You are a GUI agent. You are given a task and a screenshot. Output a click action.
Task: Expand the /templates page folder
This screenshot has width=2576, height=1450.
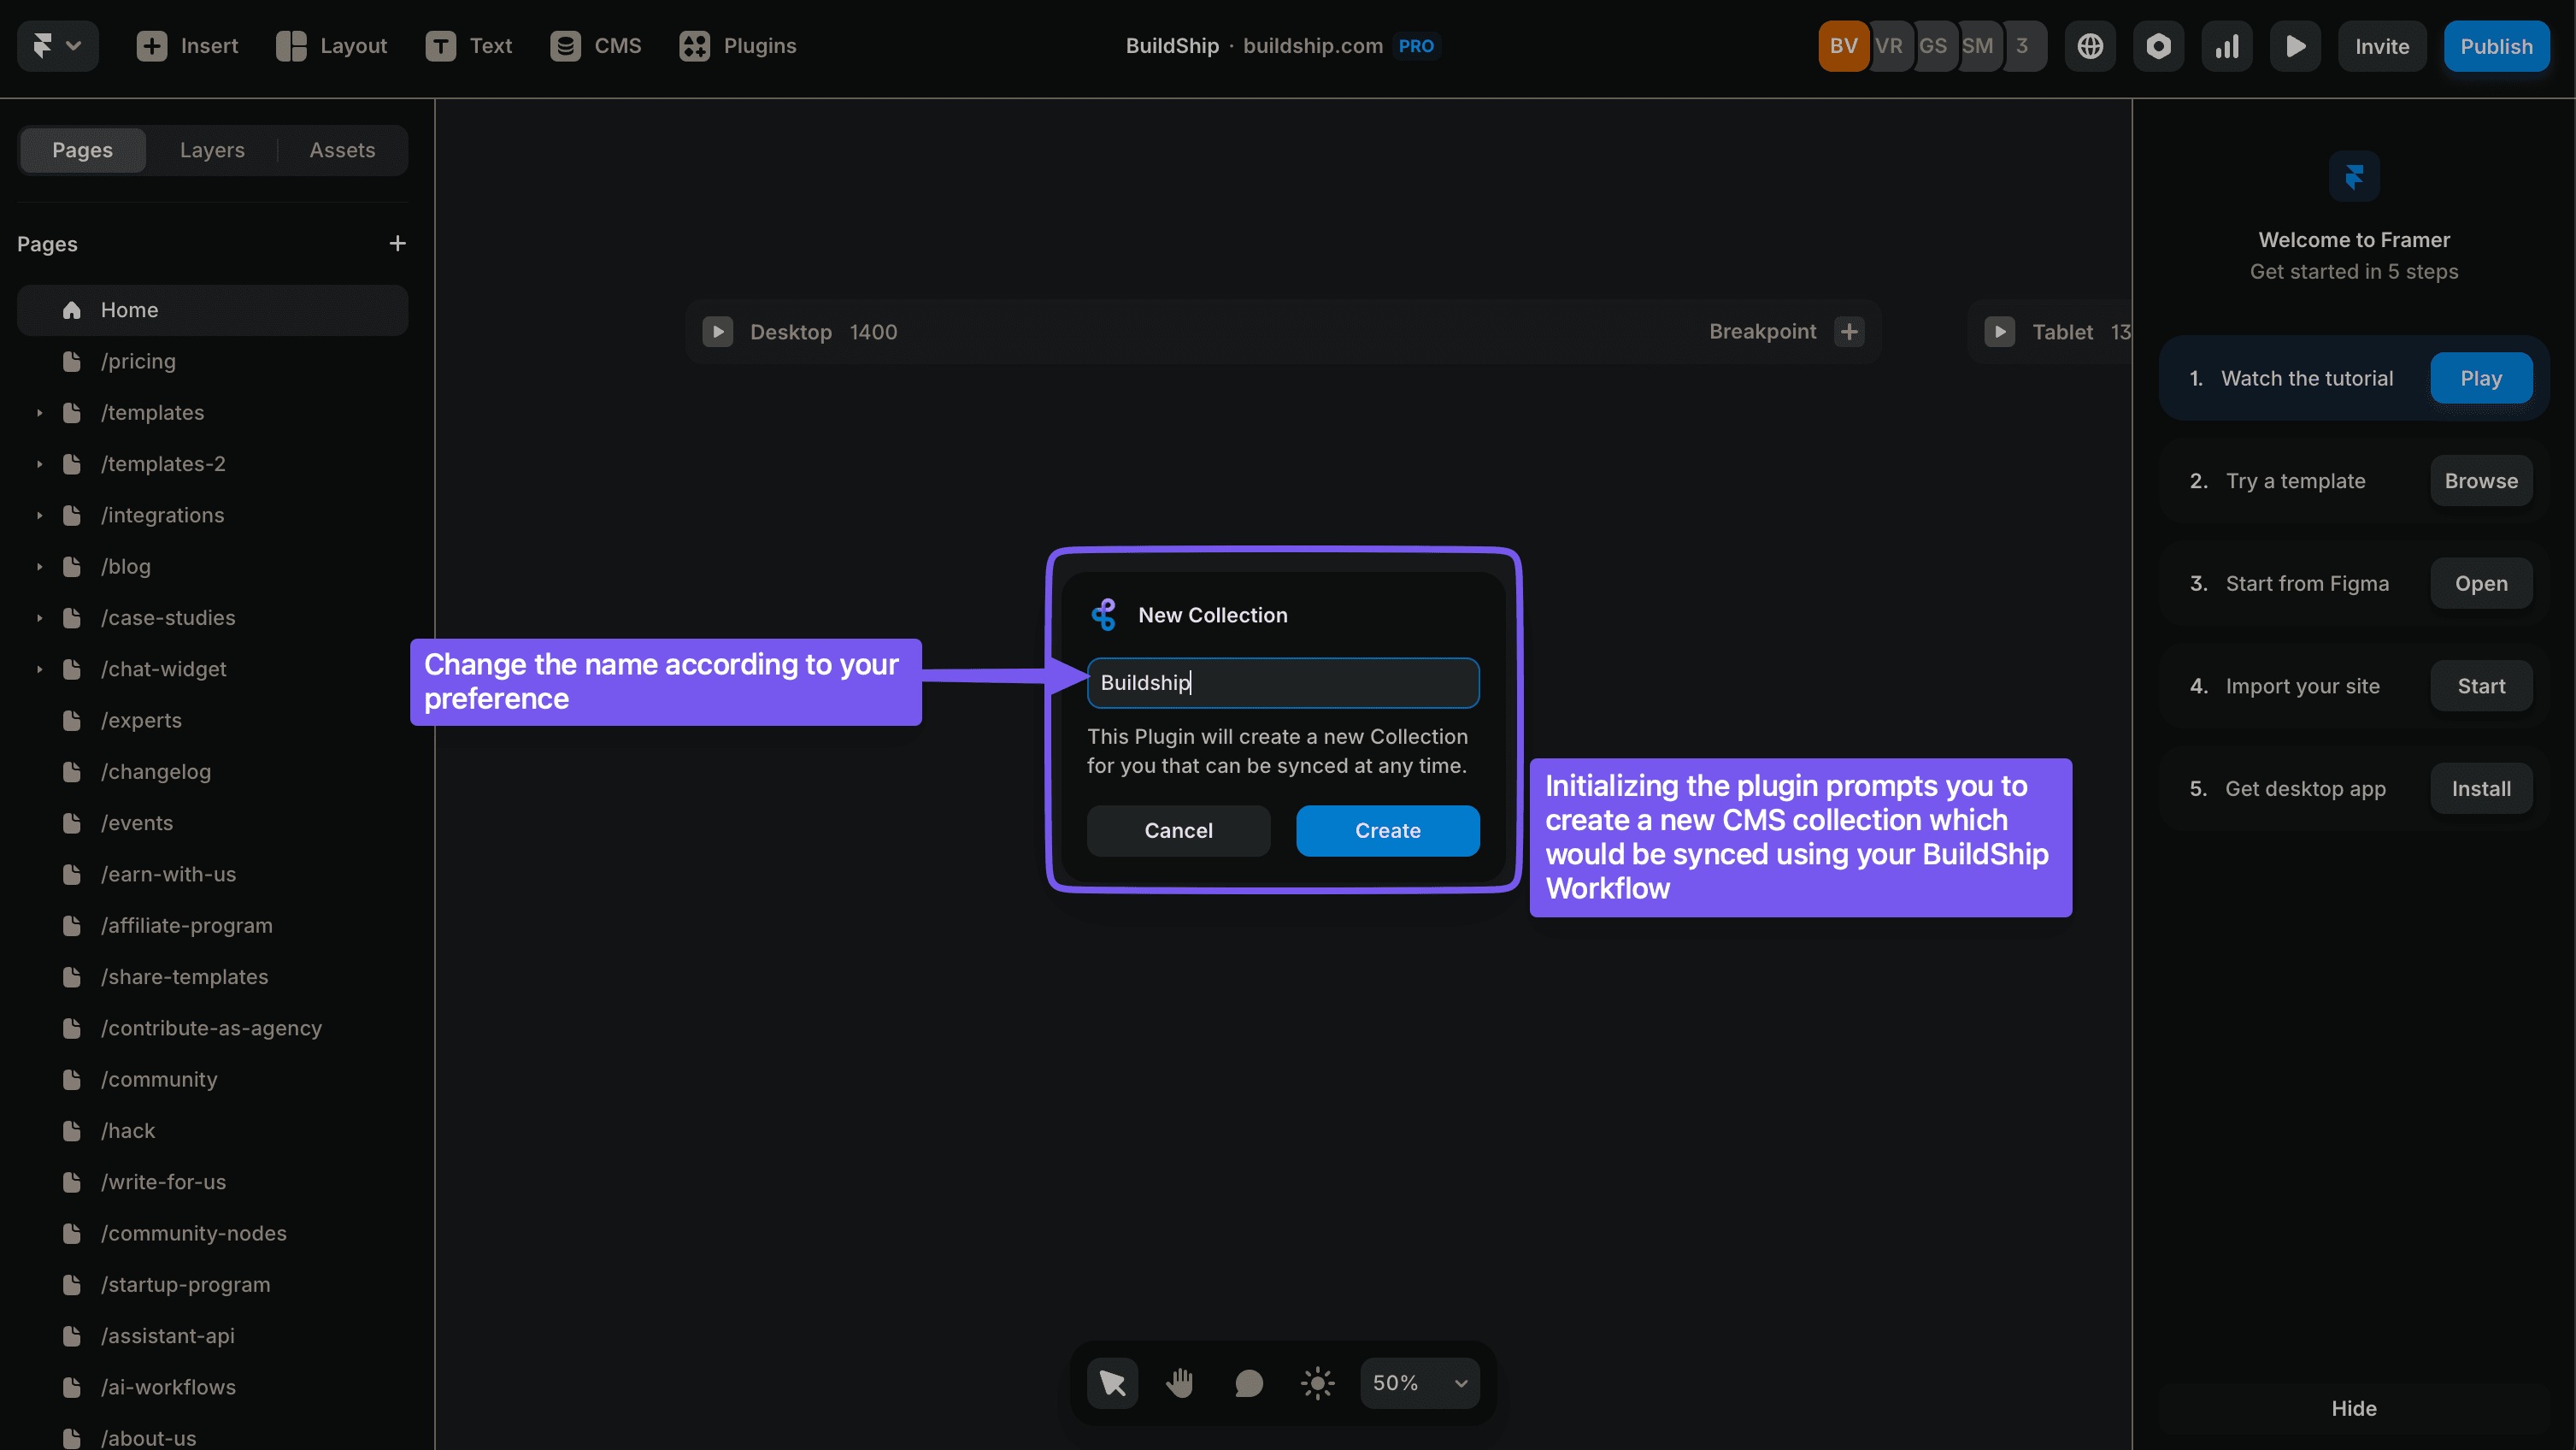(x=39, y=412)
